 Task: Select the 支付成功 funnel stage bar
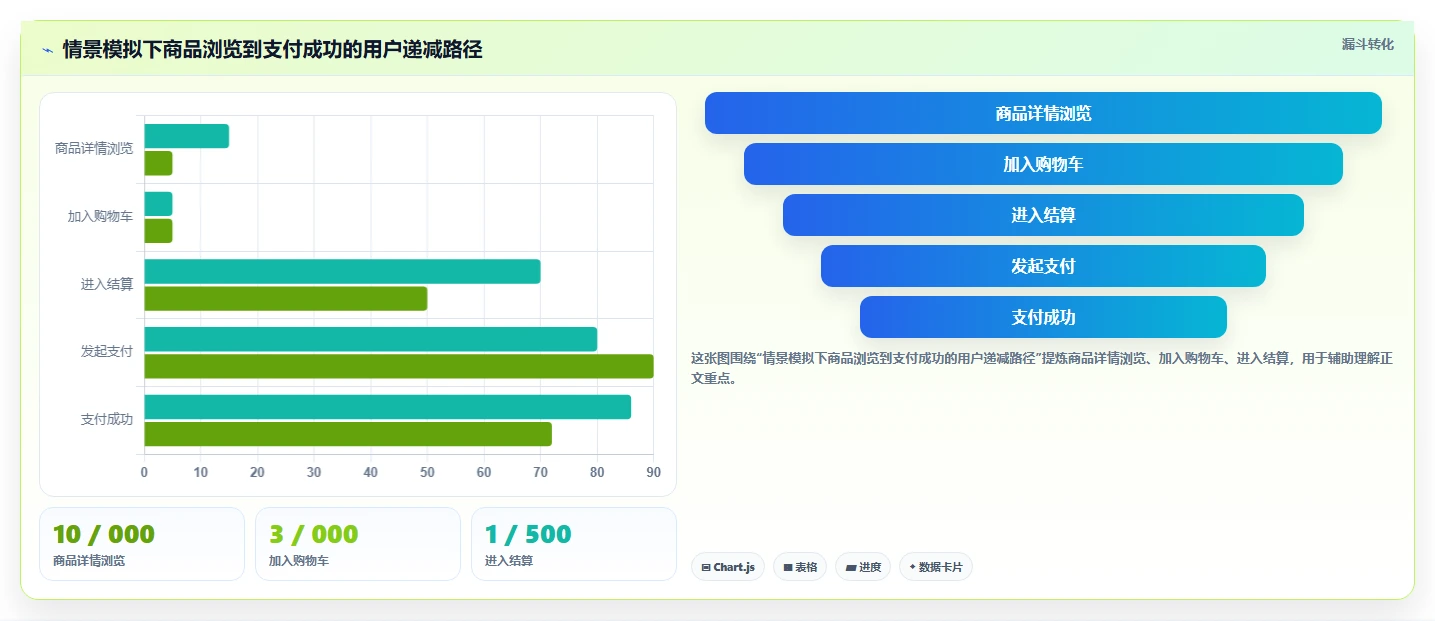(x=1043, y=317)
